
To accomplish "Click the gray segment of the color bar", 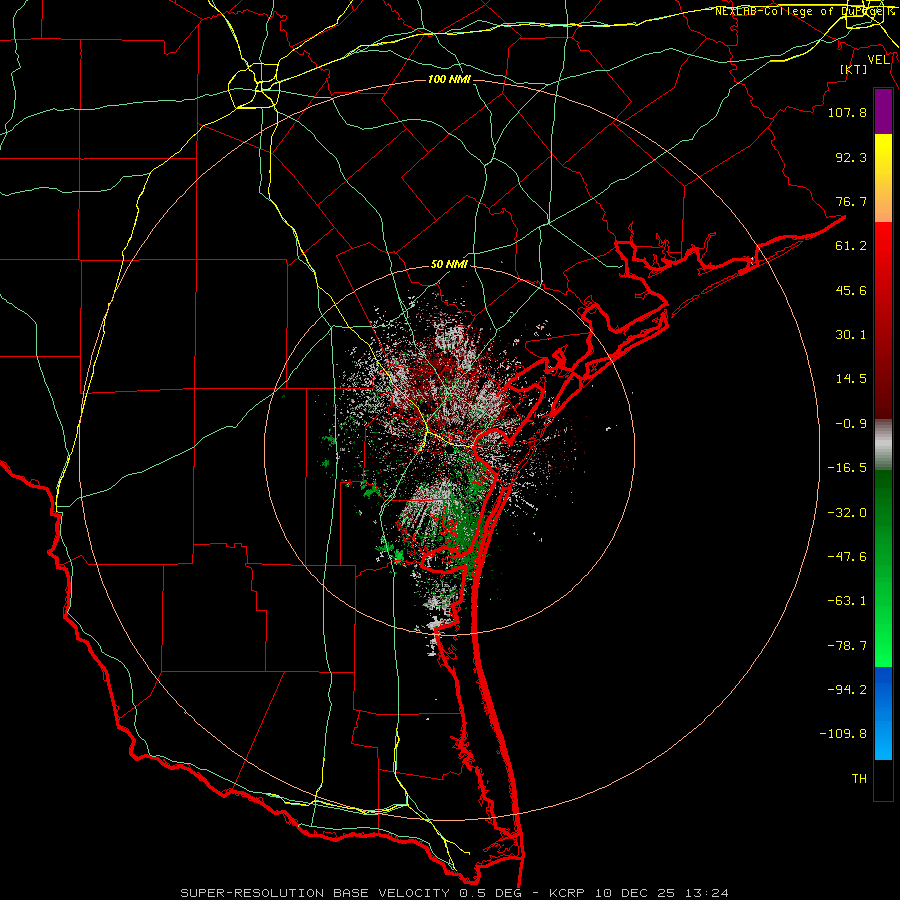I will [883, 445].
